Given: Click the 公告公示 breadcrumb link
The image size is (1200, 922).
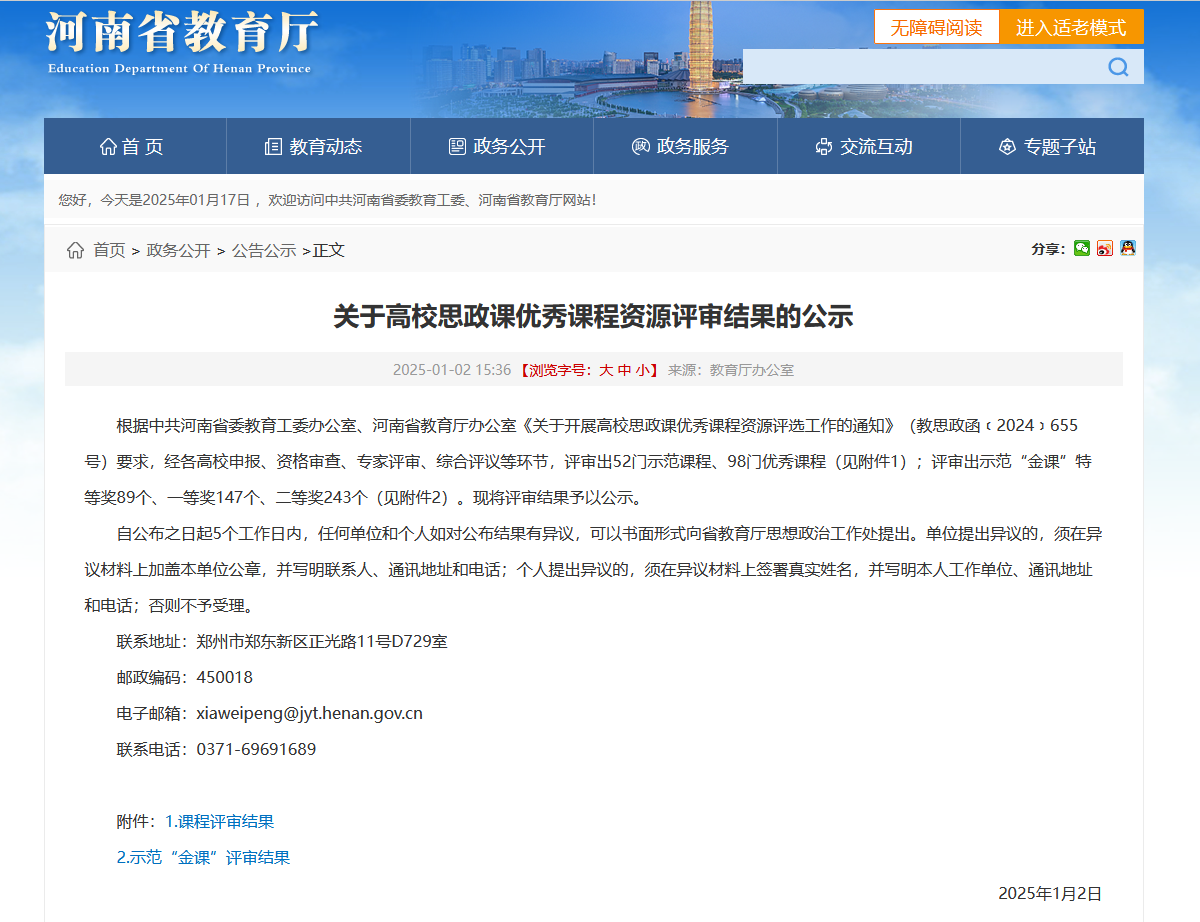Looking at the screenshot, I should coord(264,250).
